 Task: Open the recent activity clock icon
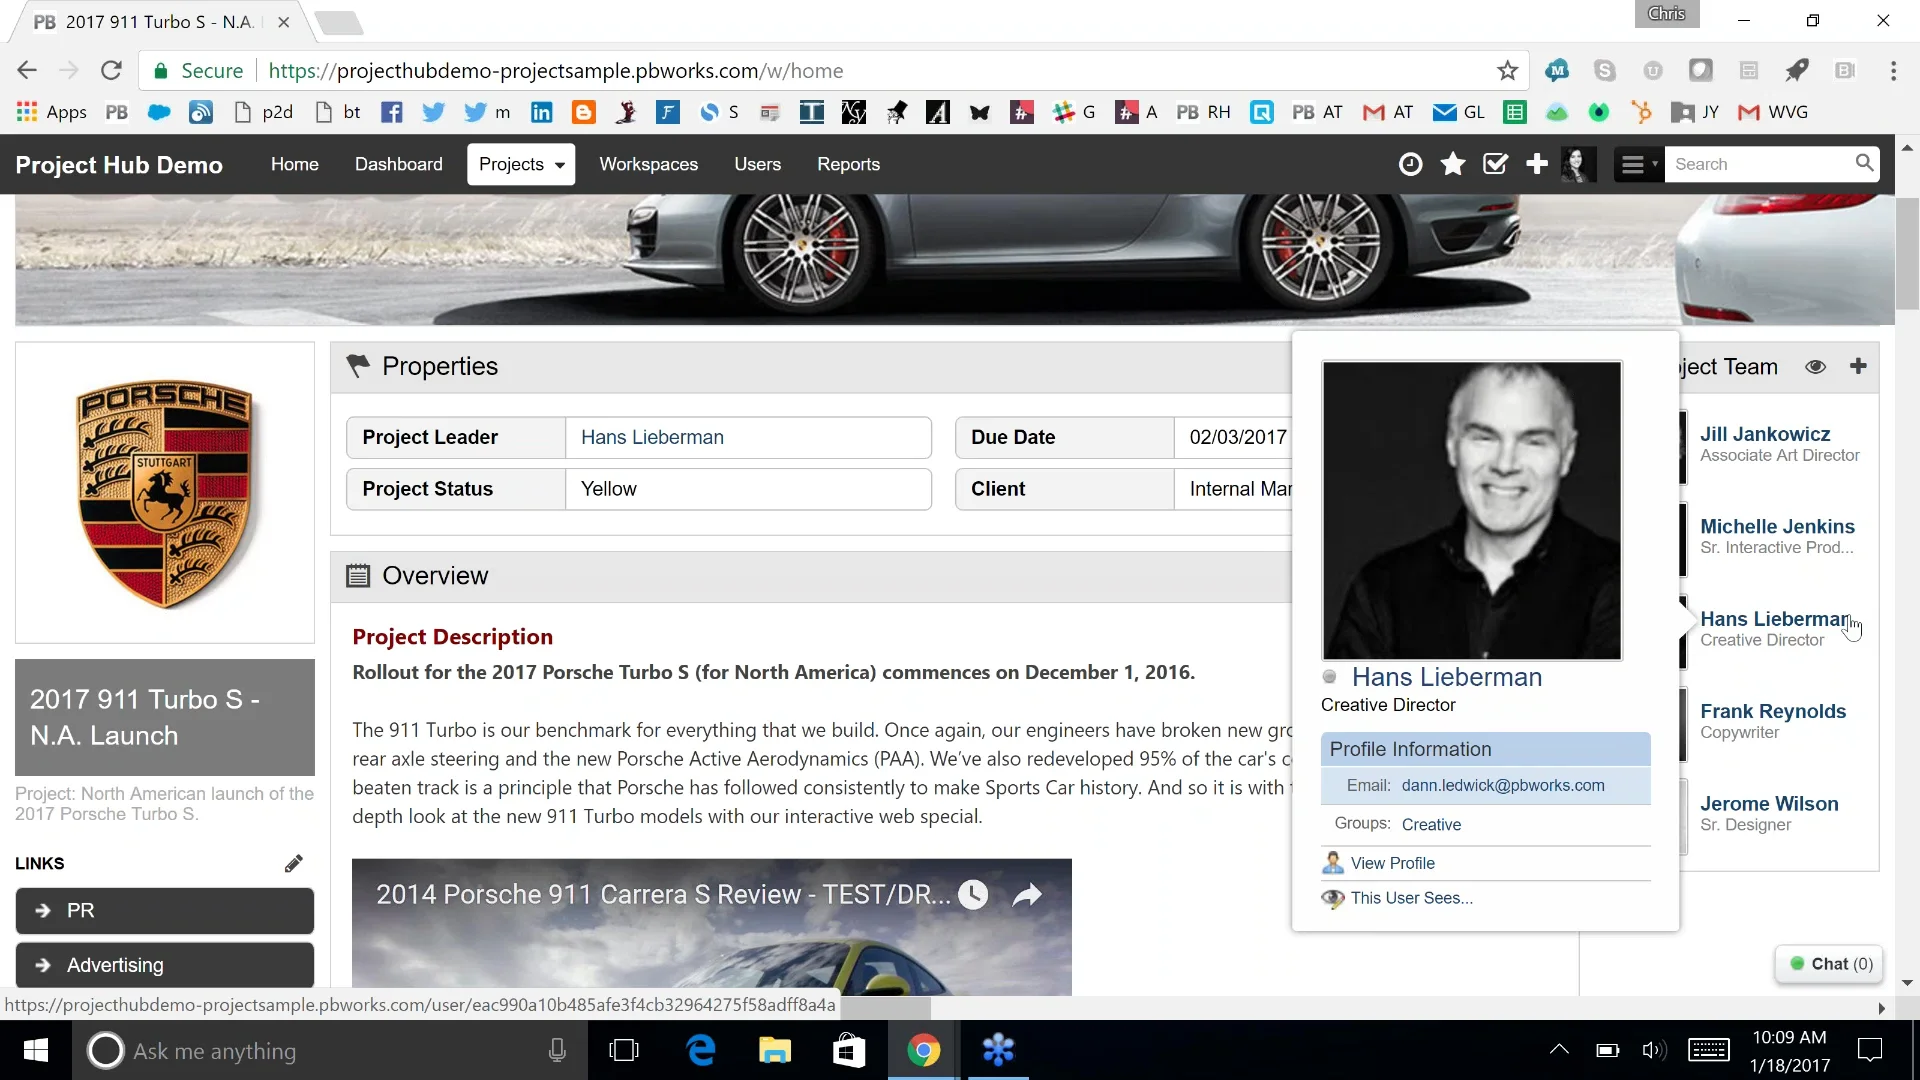pos(1410,164)
